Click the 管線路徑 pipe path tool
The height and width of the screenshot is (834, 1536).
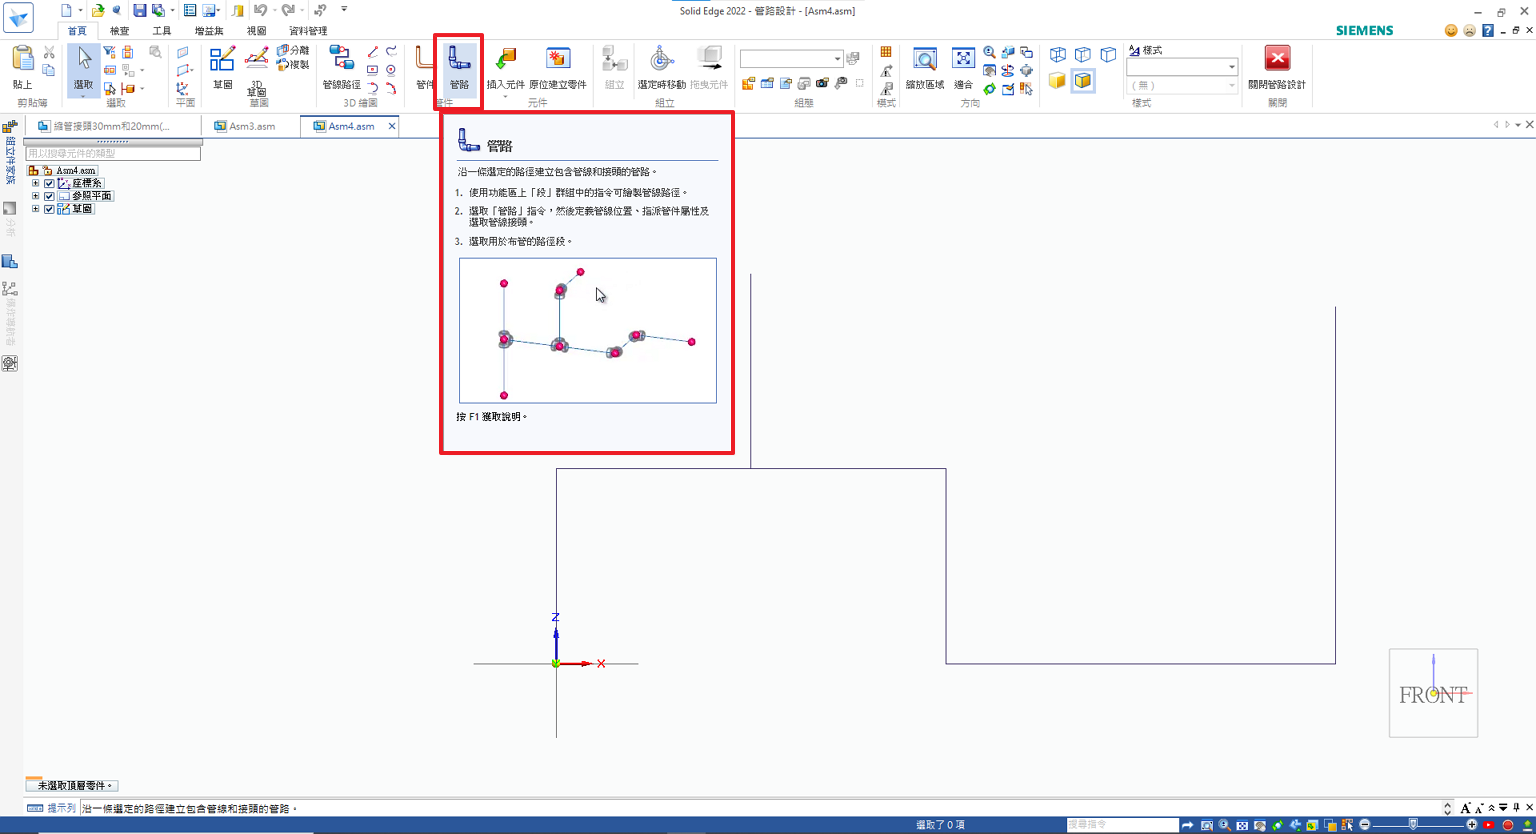[x=341, y=67]
